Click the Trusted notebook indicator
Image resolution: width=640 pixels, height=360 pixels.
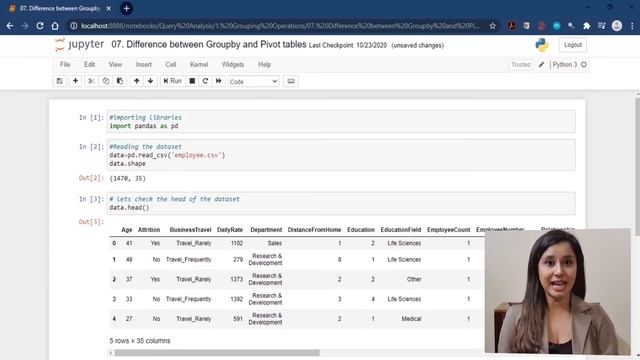(x=521, y=65)
